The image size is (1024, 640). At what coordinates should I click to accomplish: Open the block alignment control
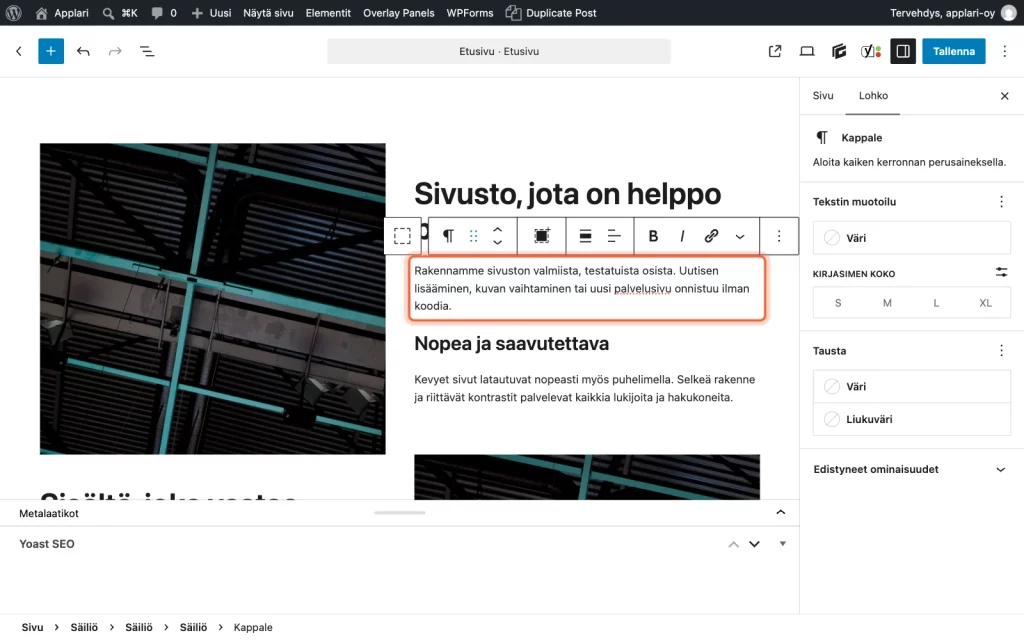[x=585, y=236]
